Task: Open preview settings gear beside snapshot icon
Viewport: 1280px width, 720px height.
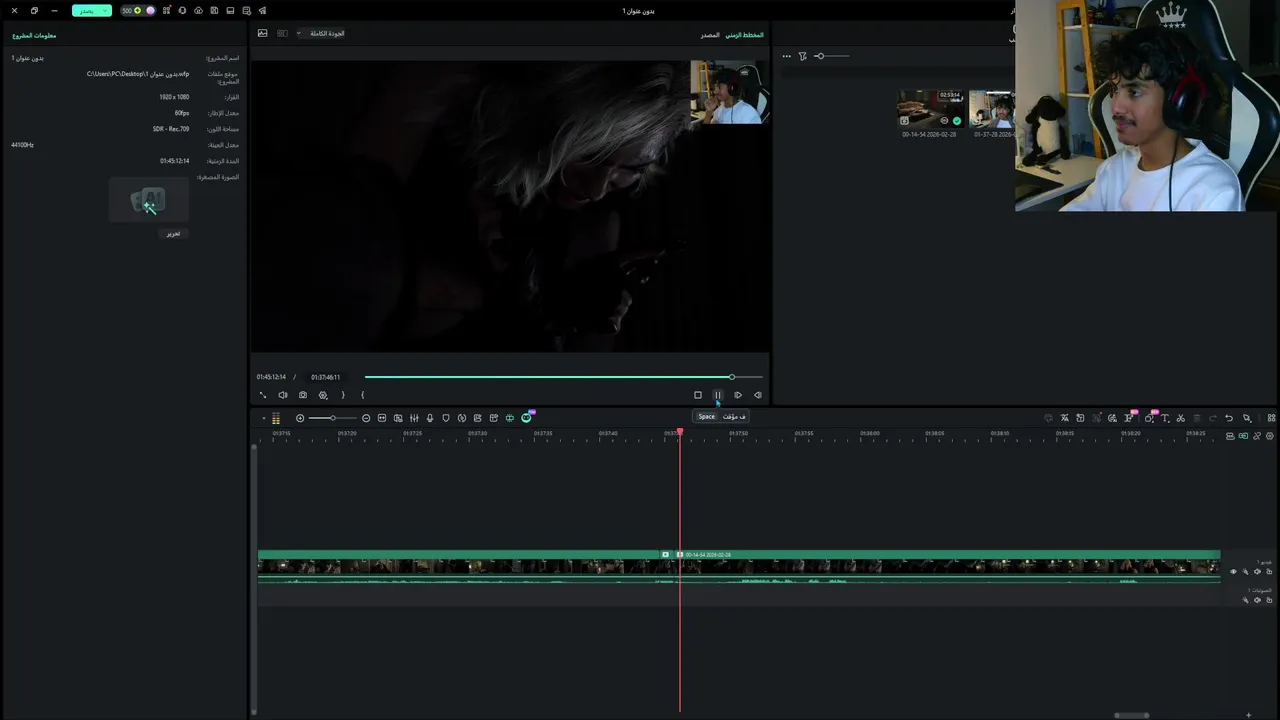Action: pos(323,395)
